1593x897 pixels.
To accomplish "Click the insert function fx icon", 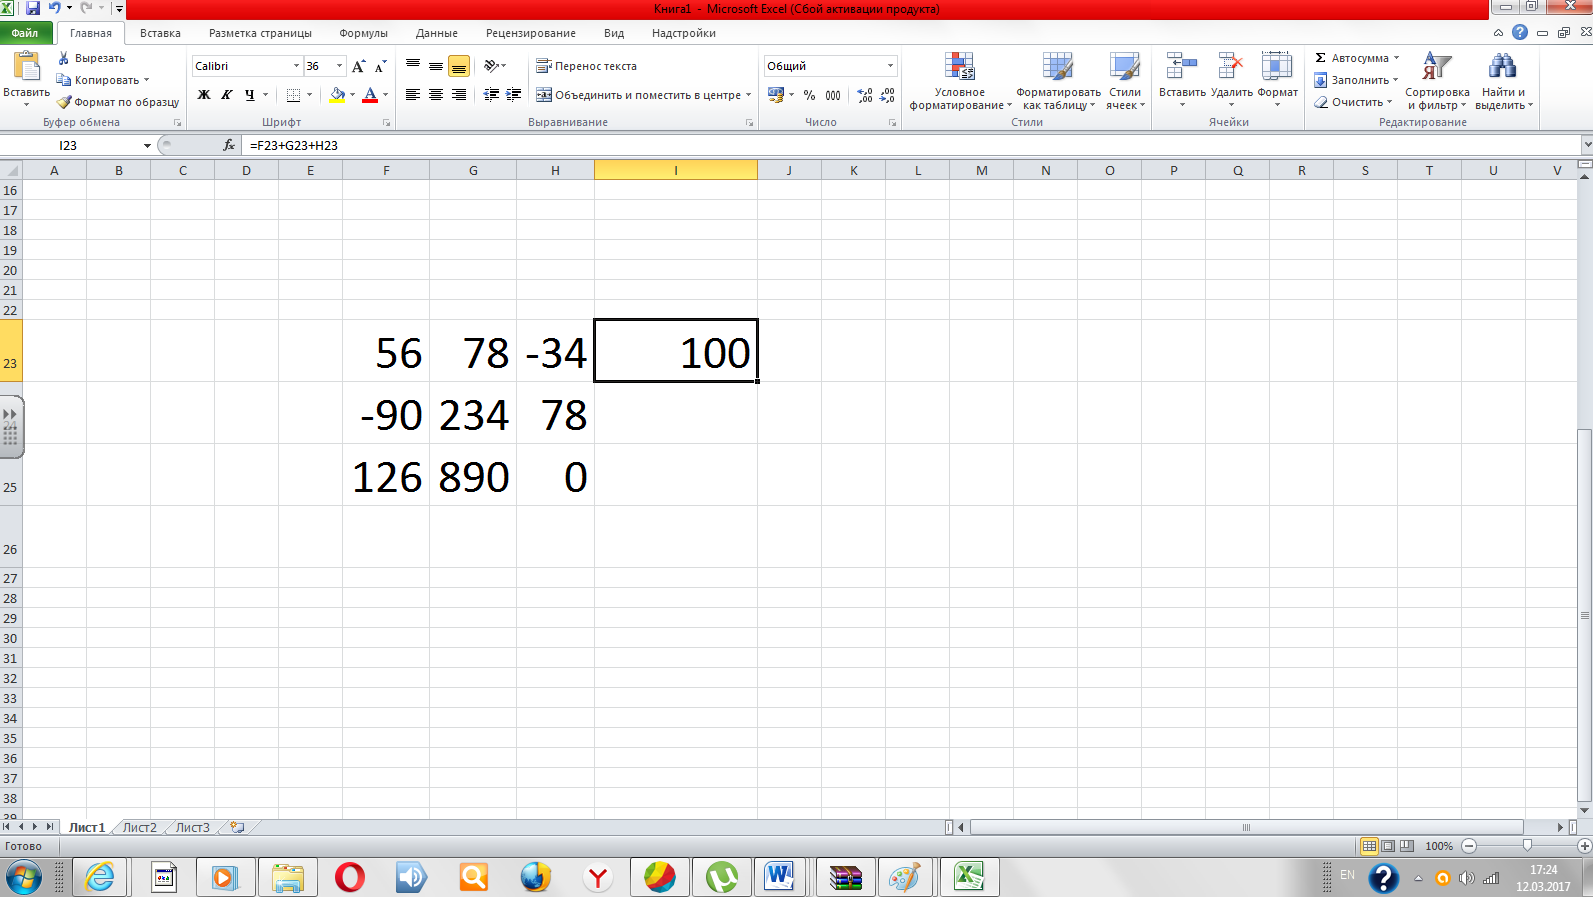I will (229, 145).
